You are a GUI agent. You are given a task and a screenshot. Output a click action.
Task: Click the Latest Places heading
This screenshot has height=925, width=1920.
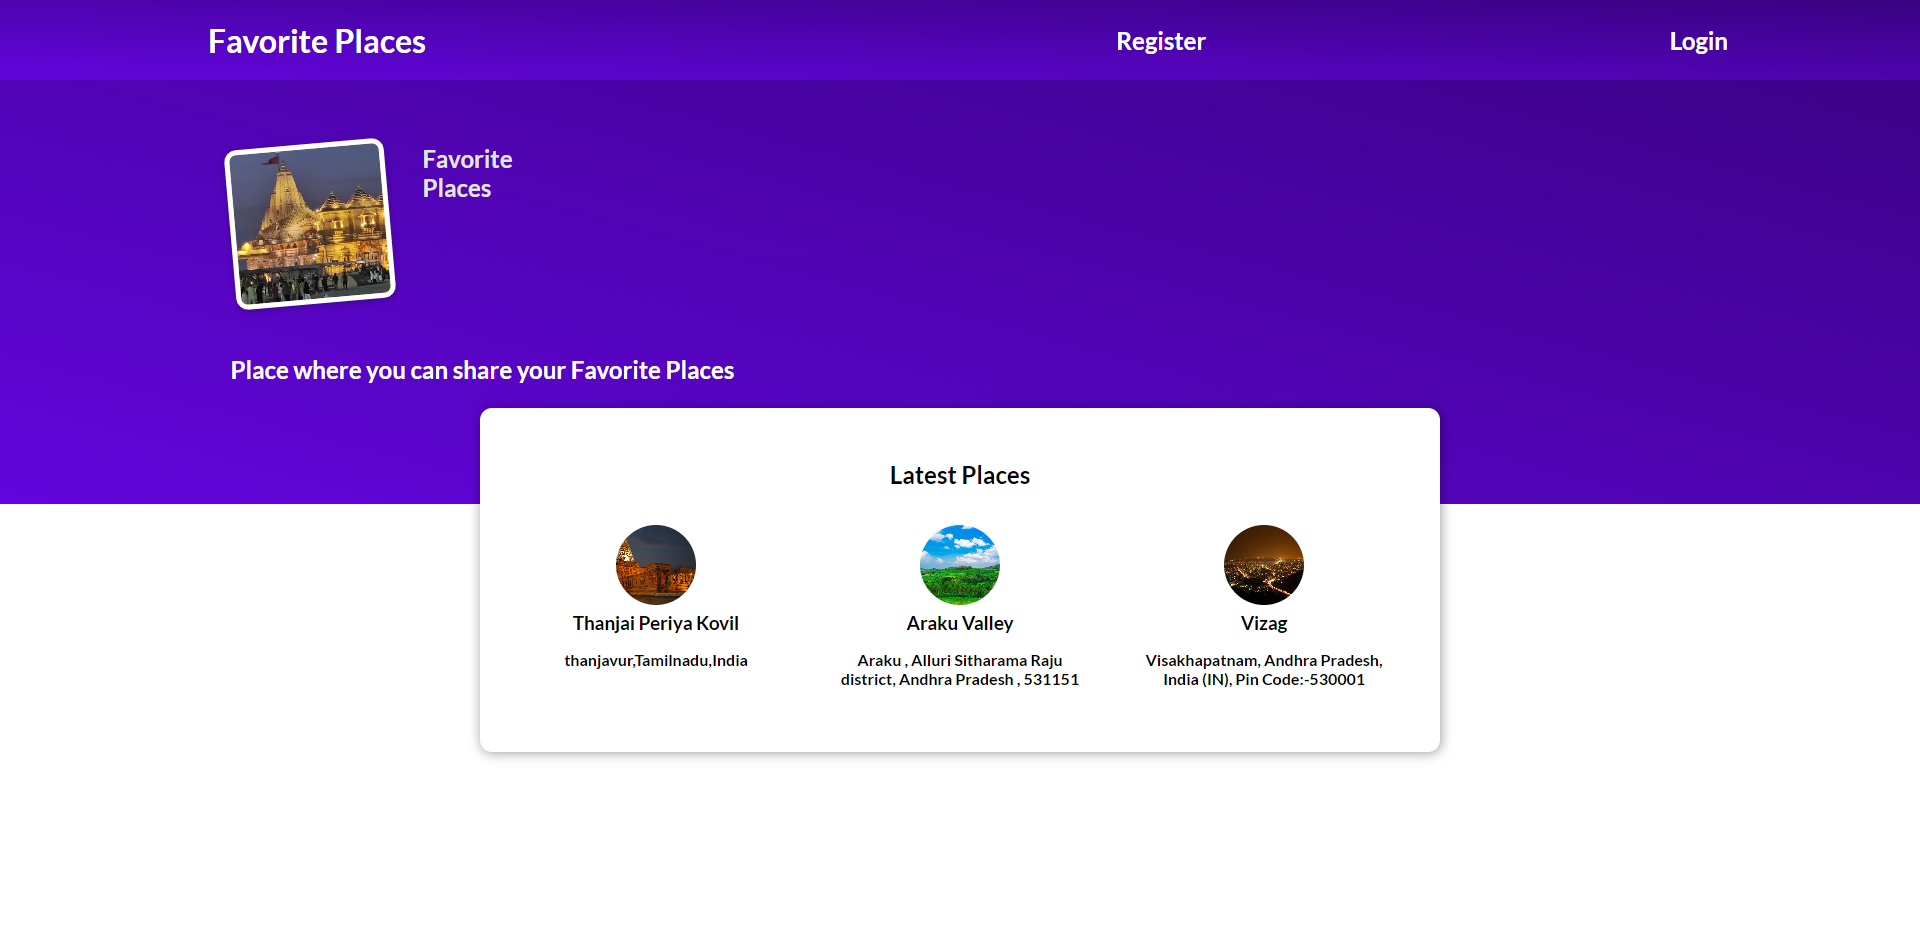point(959,475)
